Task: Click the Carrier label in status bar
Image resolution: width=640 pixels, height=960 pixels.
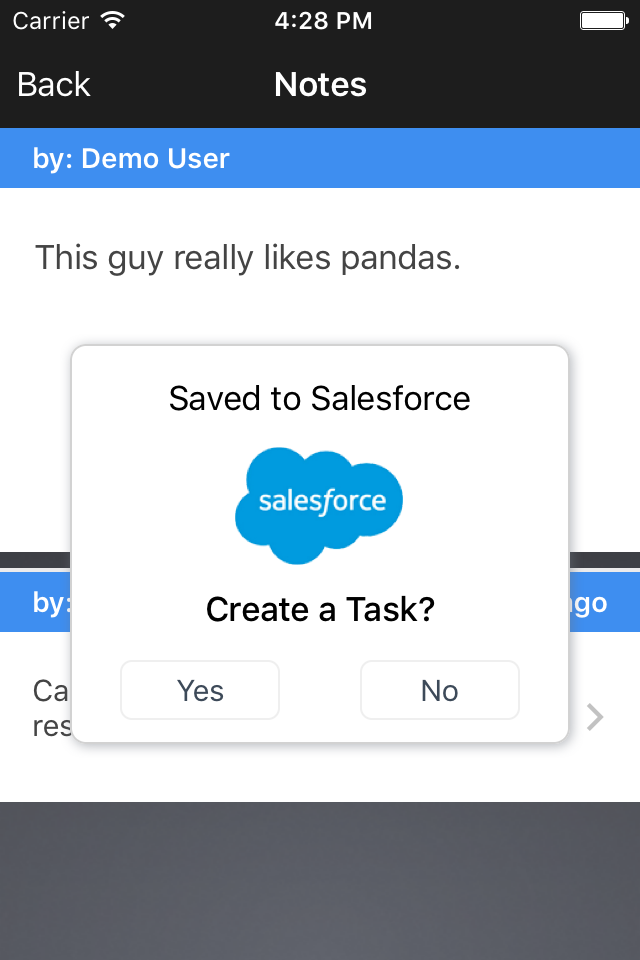Action: tap(50, 21)
